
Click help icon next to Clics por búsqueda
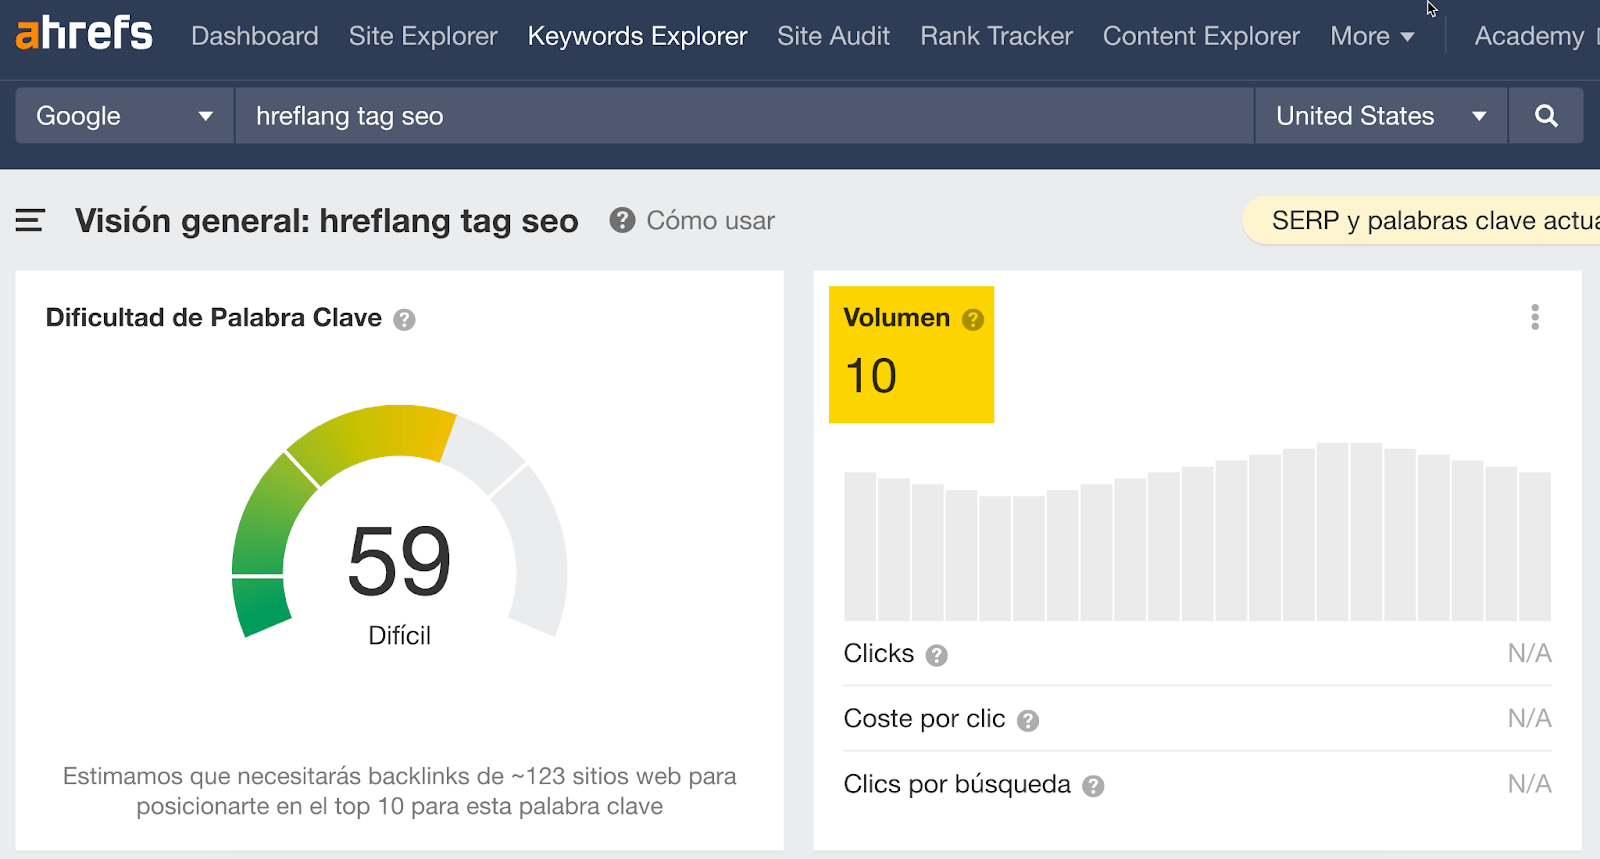pyautogui.click(x=1094, y=786)
